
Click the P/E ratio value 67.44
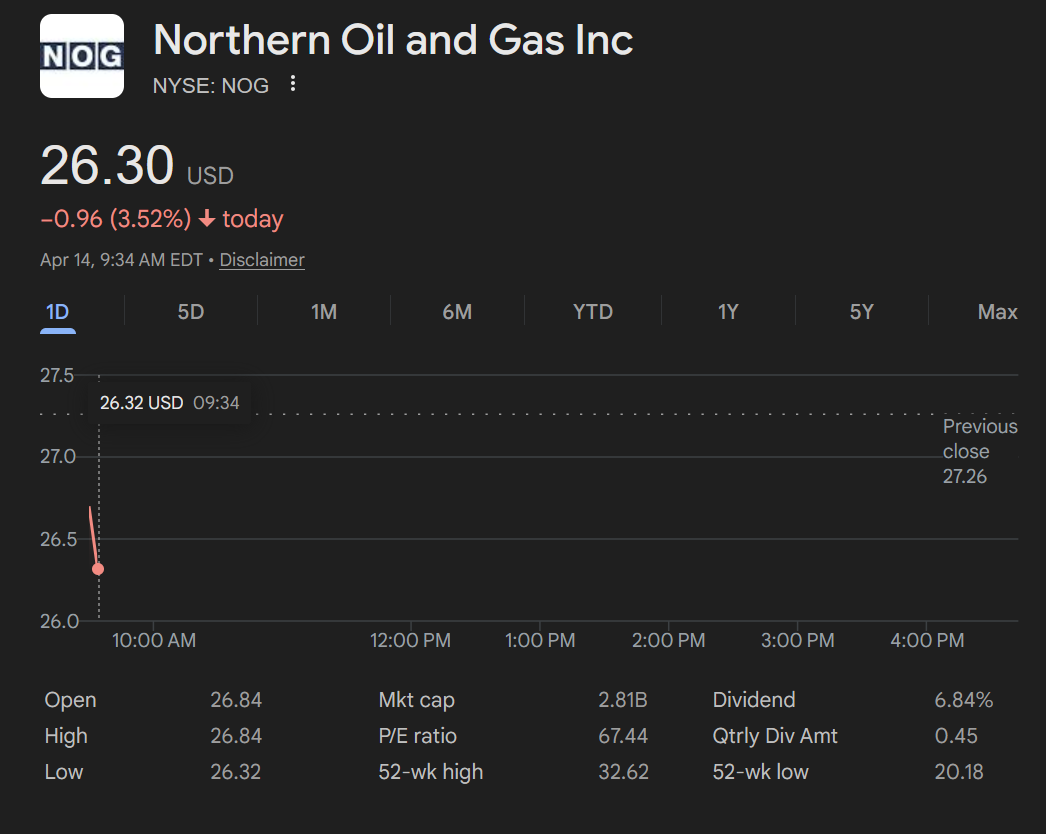[x=623, y=736]
